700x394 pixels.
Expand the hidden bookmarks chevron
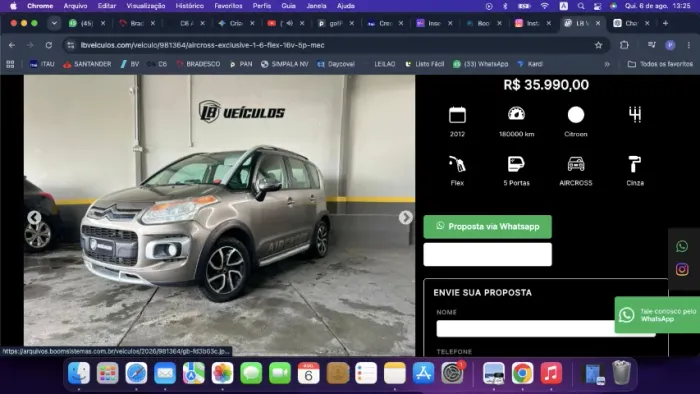coord(607,64)
